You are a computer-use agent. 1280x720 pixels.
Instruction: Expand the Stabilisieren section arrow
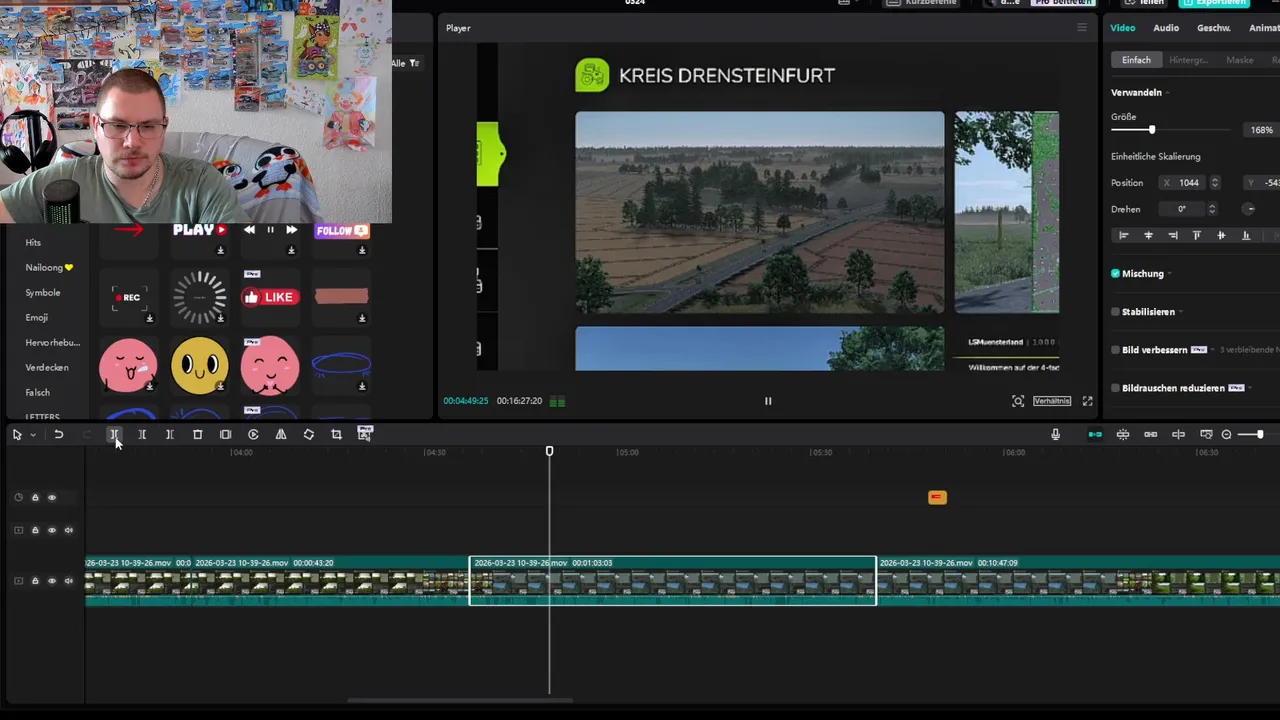[1181, 312]
